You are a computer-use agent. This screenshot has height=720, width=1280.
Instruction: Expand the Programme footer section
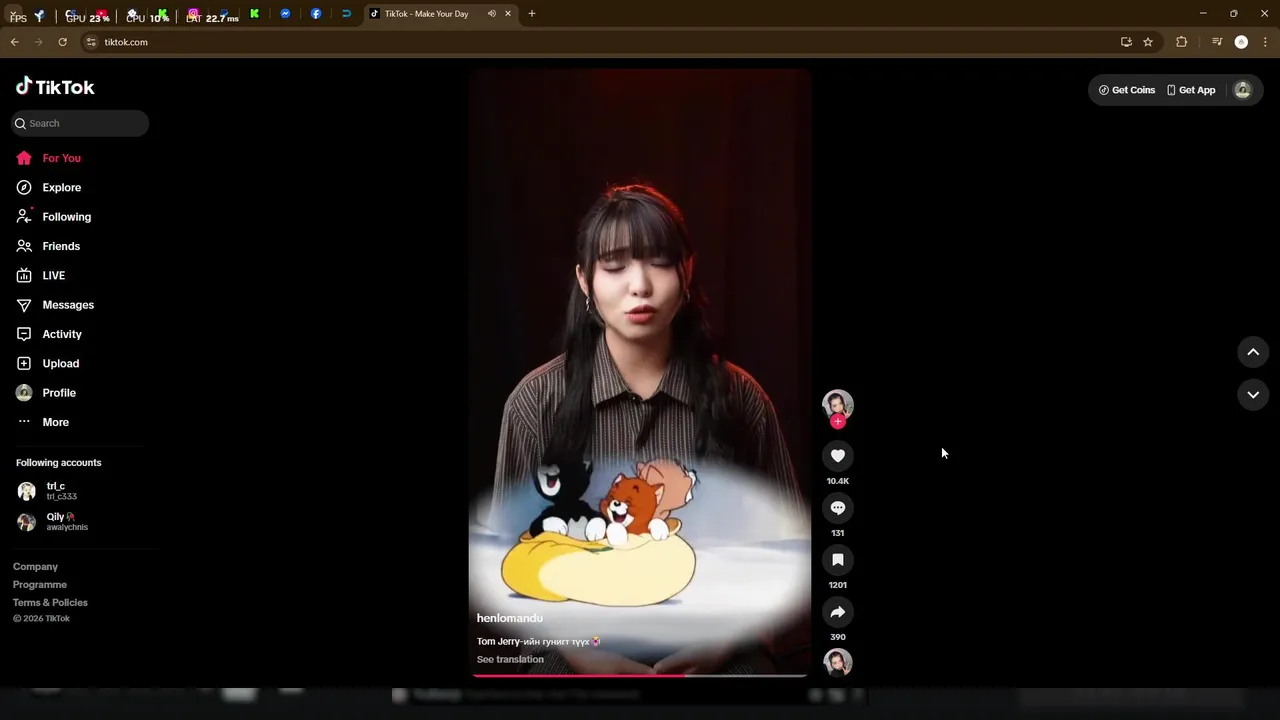pos(40,585)
